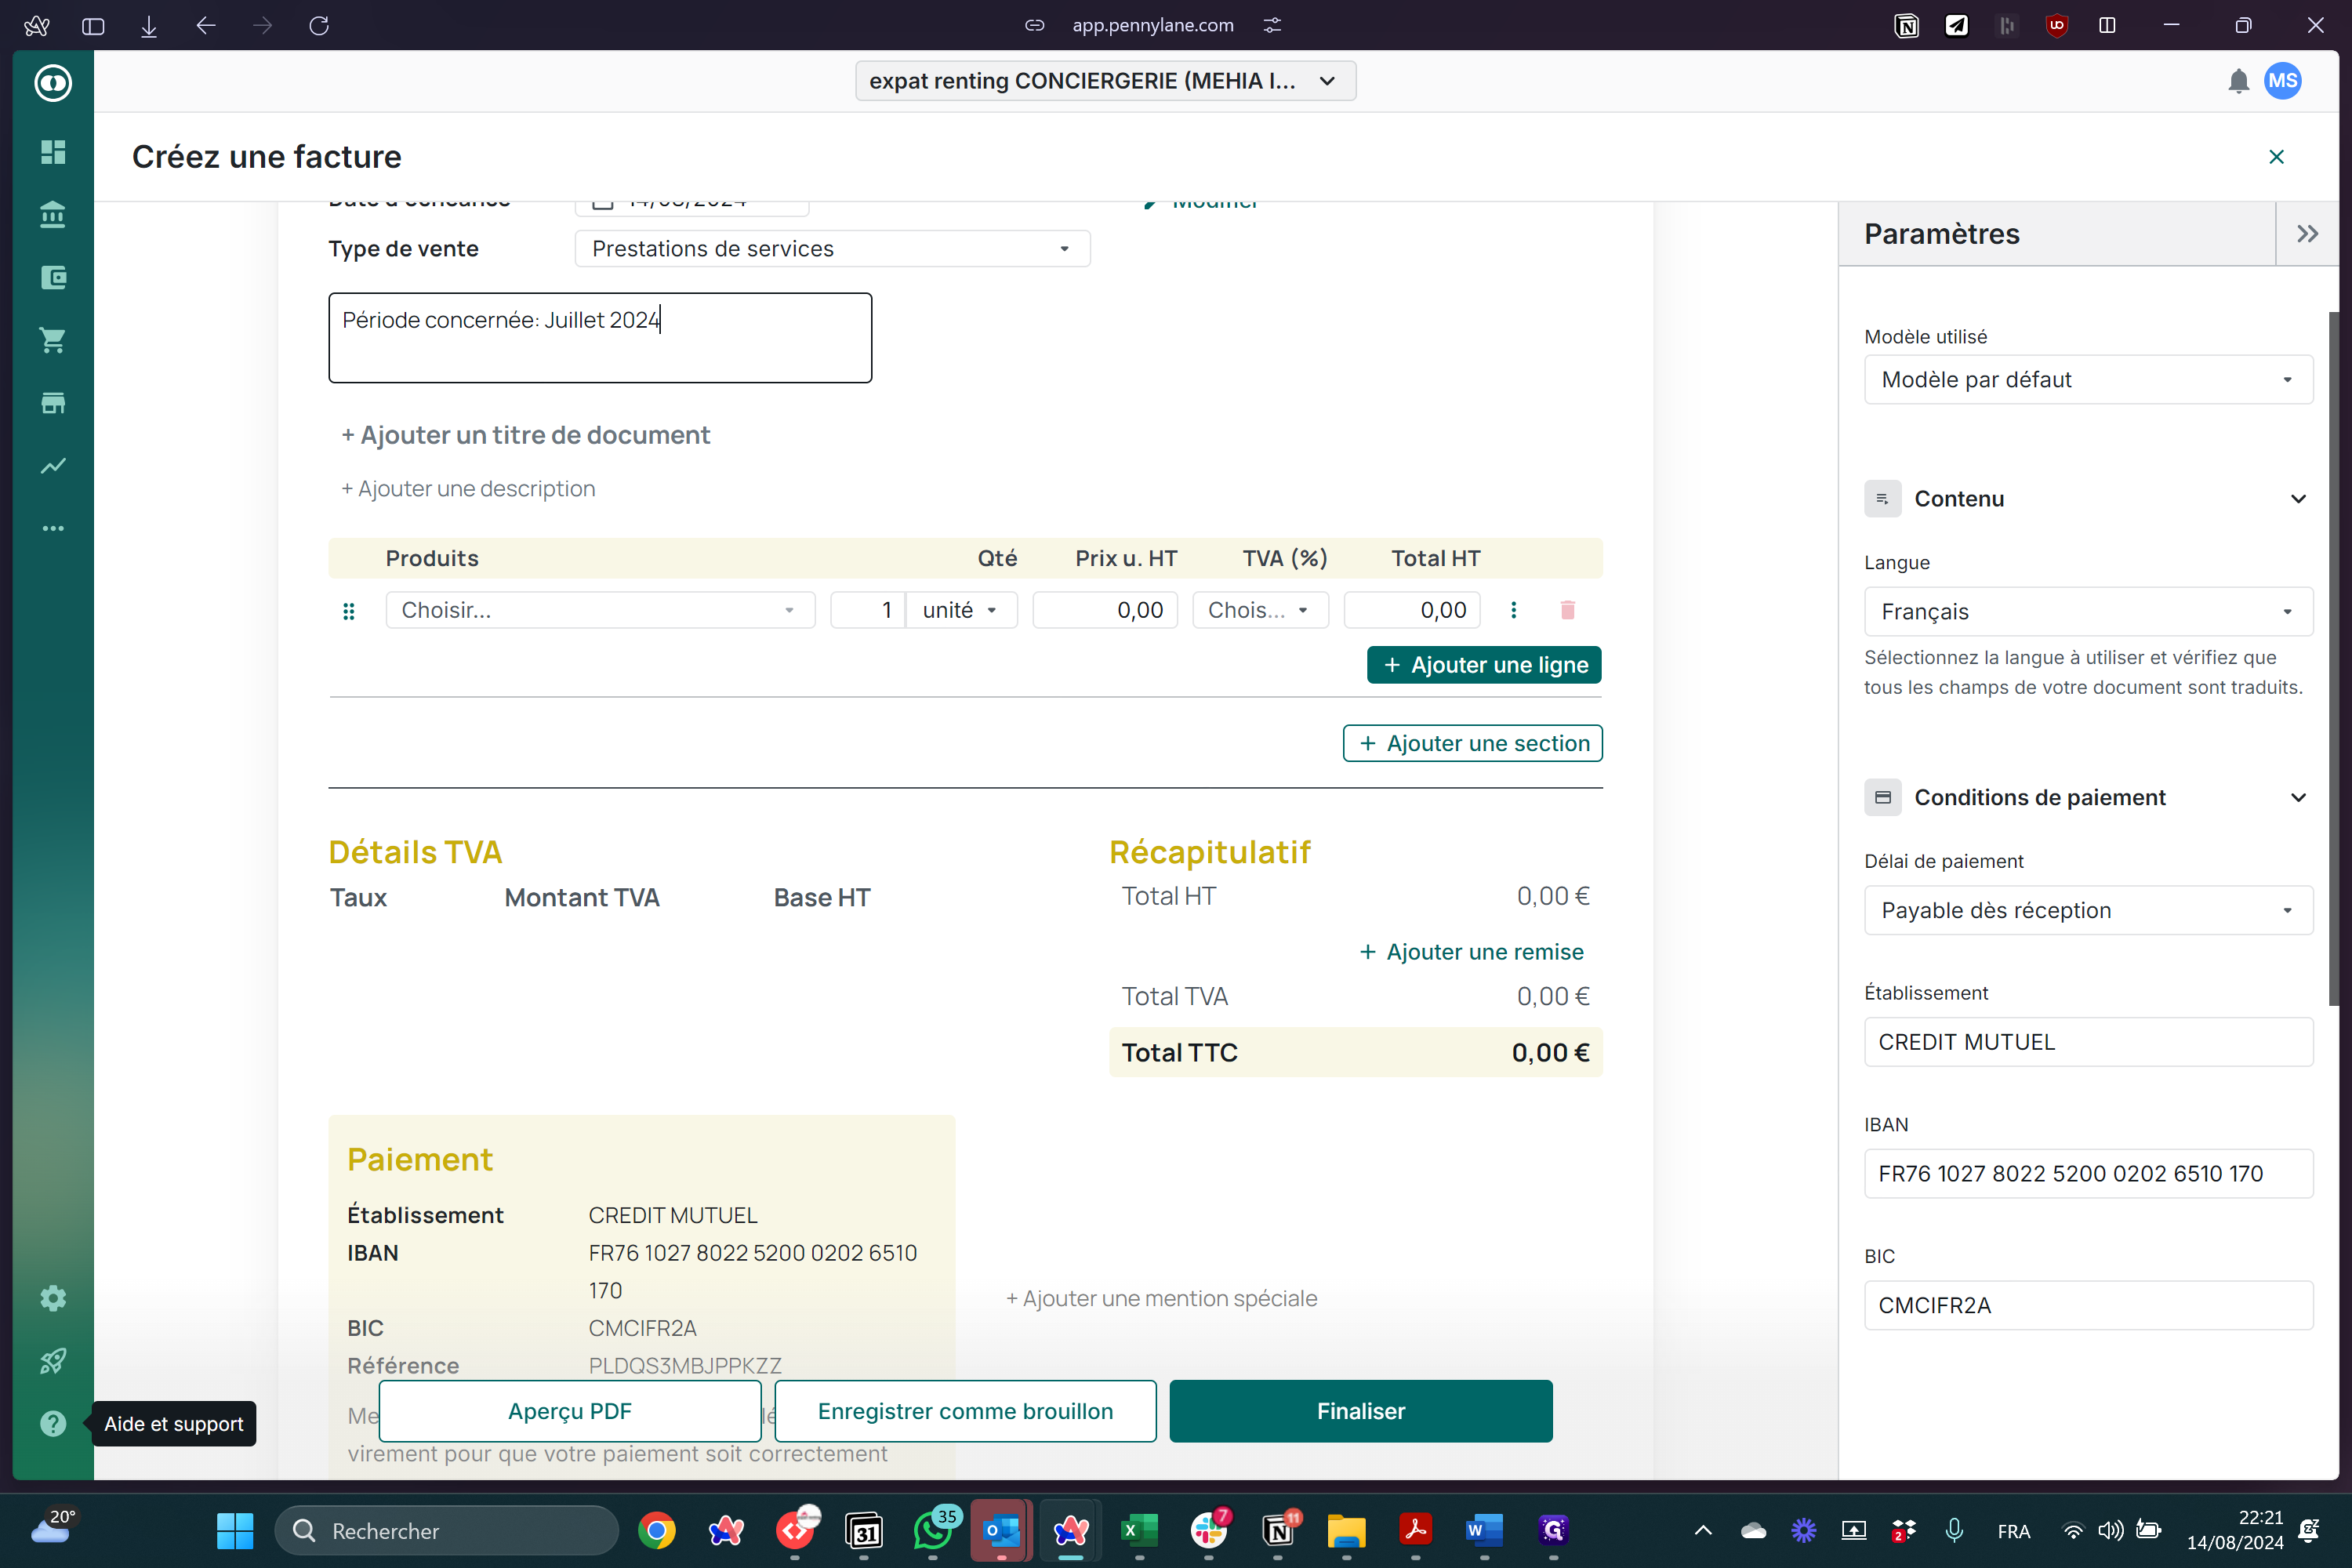The height and width of the screenshot is (1568, 2352).
Task: Open the settings gear in sidebar
Action: 53,1298
